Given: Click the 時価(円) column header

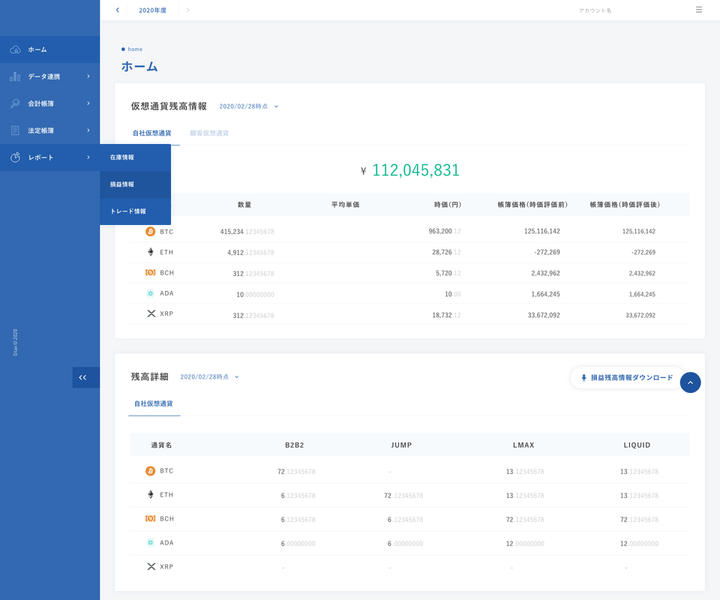Looking at the screenshot, I should tap(448, 205).
